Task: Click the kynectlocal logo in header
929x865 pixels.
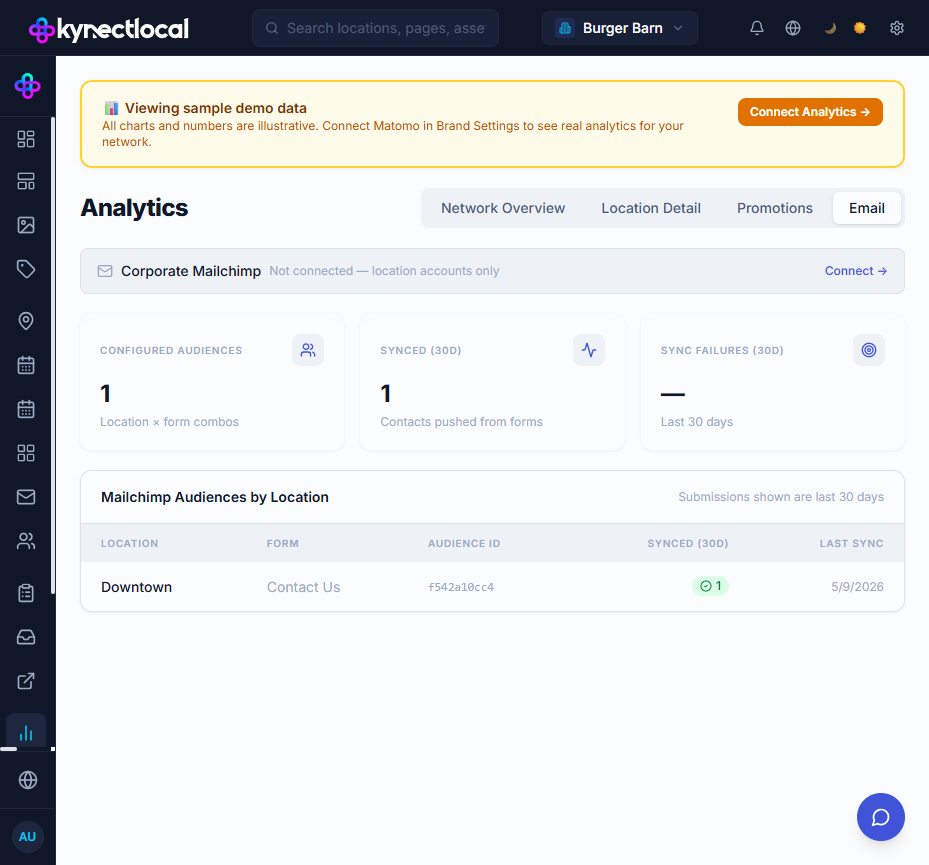Action: click(109, 29)
